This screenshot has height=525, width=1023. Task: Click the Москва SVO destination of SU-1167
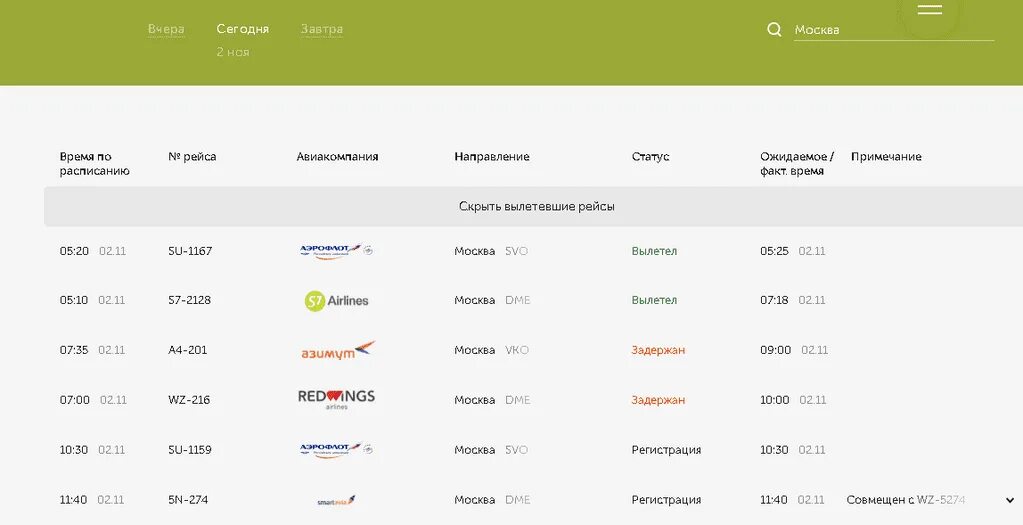(491, 251)
